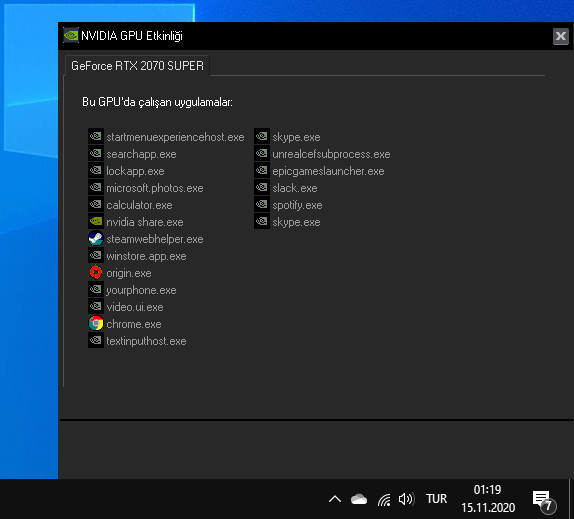Click the icon beside slack.exe

pos(262,187)
